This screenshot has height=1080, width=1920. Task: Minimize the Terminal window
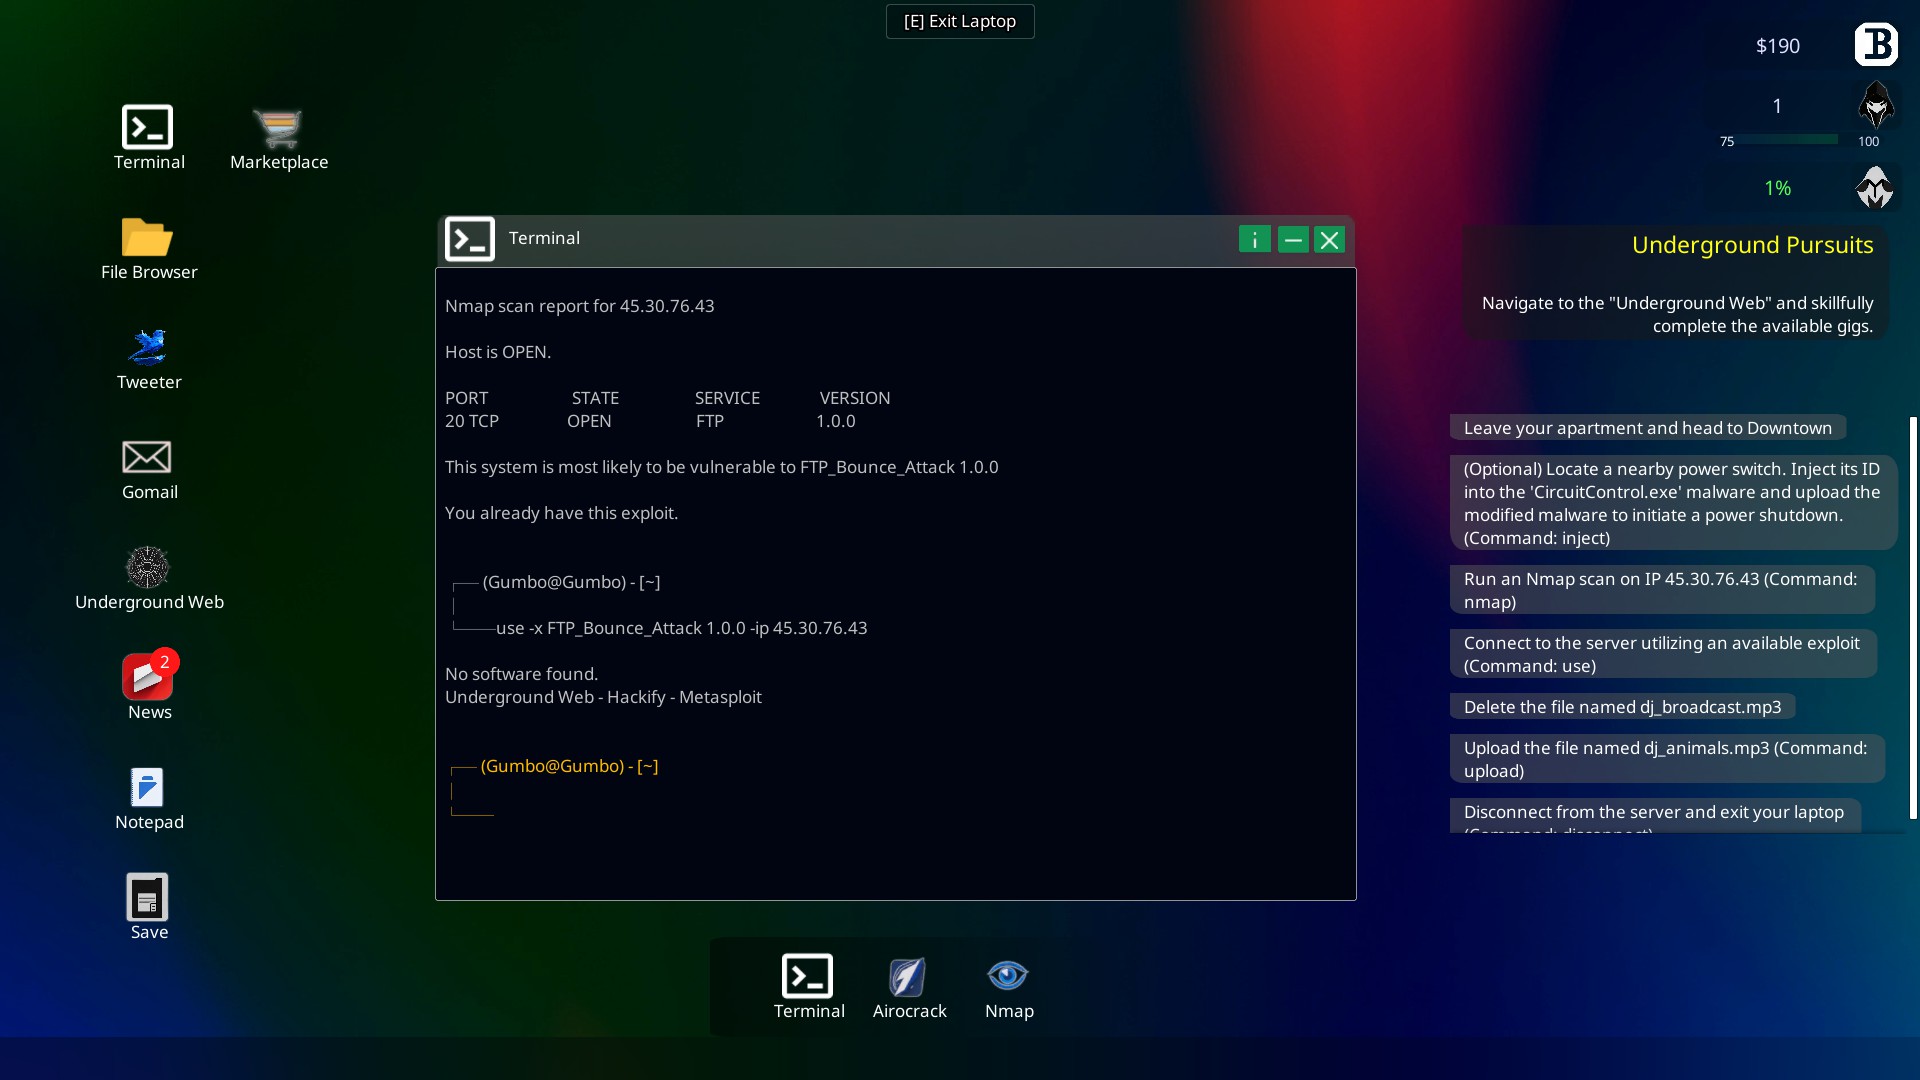point(1292,240)
